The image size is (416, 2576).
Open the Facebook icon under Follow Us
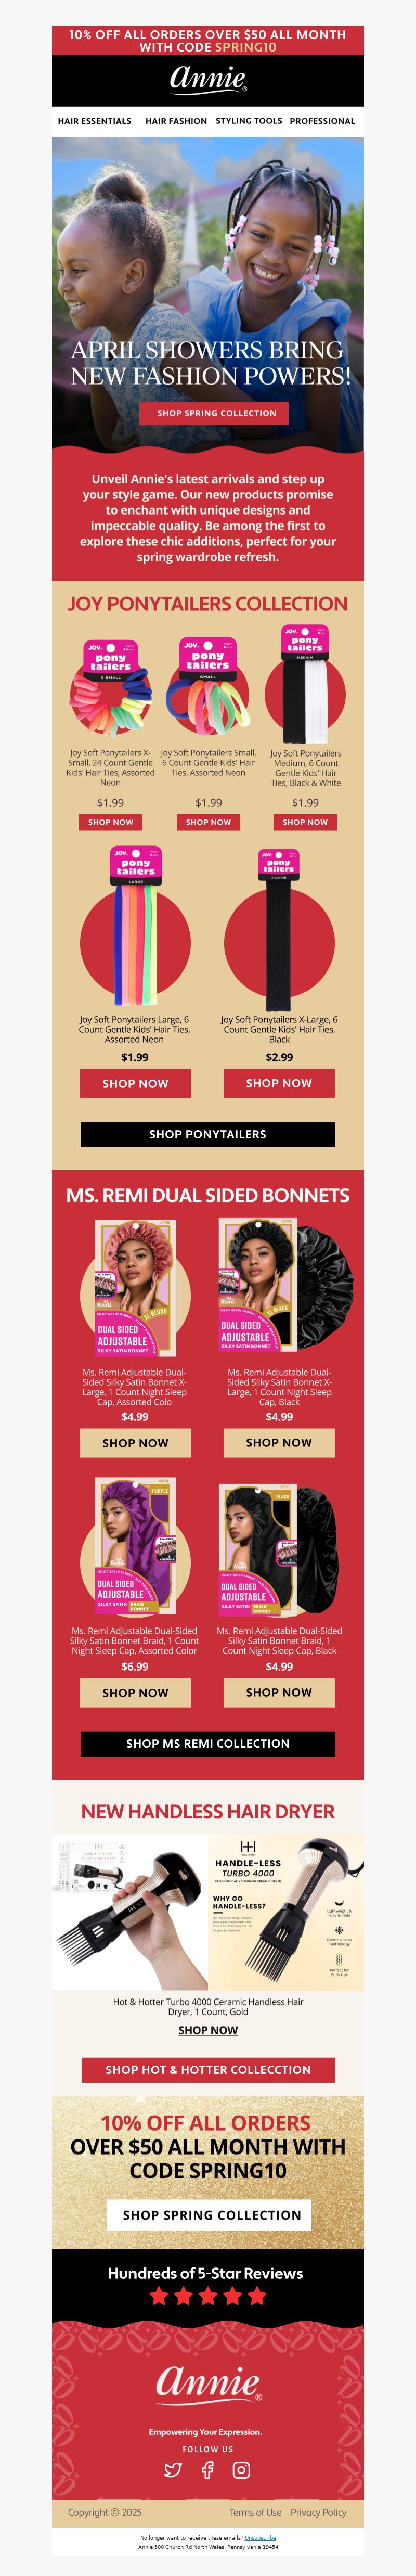pyautogui.click(x=207, y=2469)
